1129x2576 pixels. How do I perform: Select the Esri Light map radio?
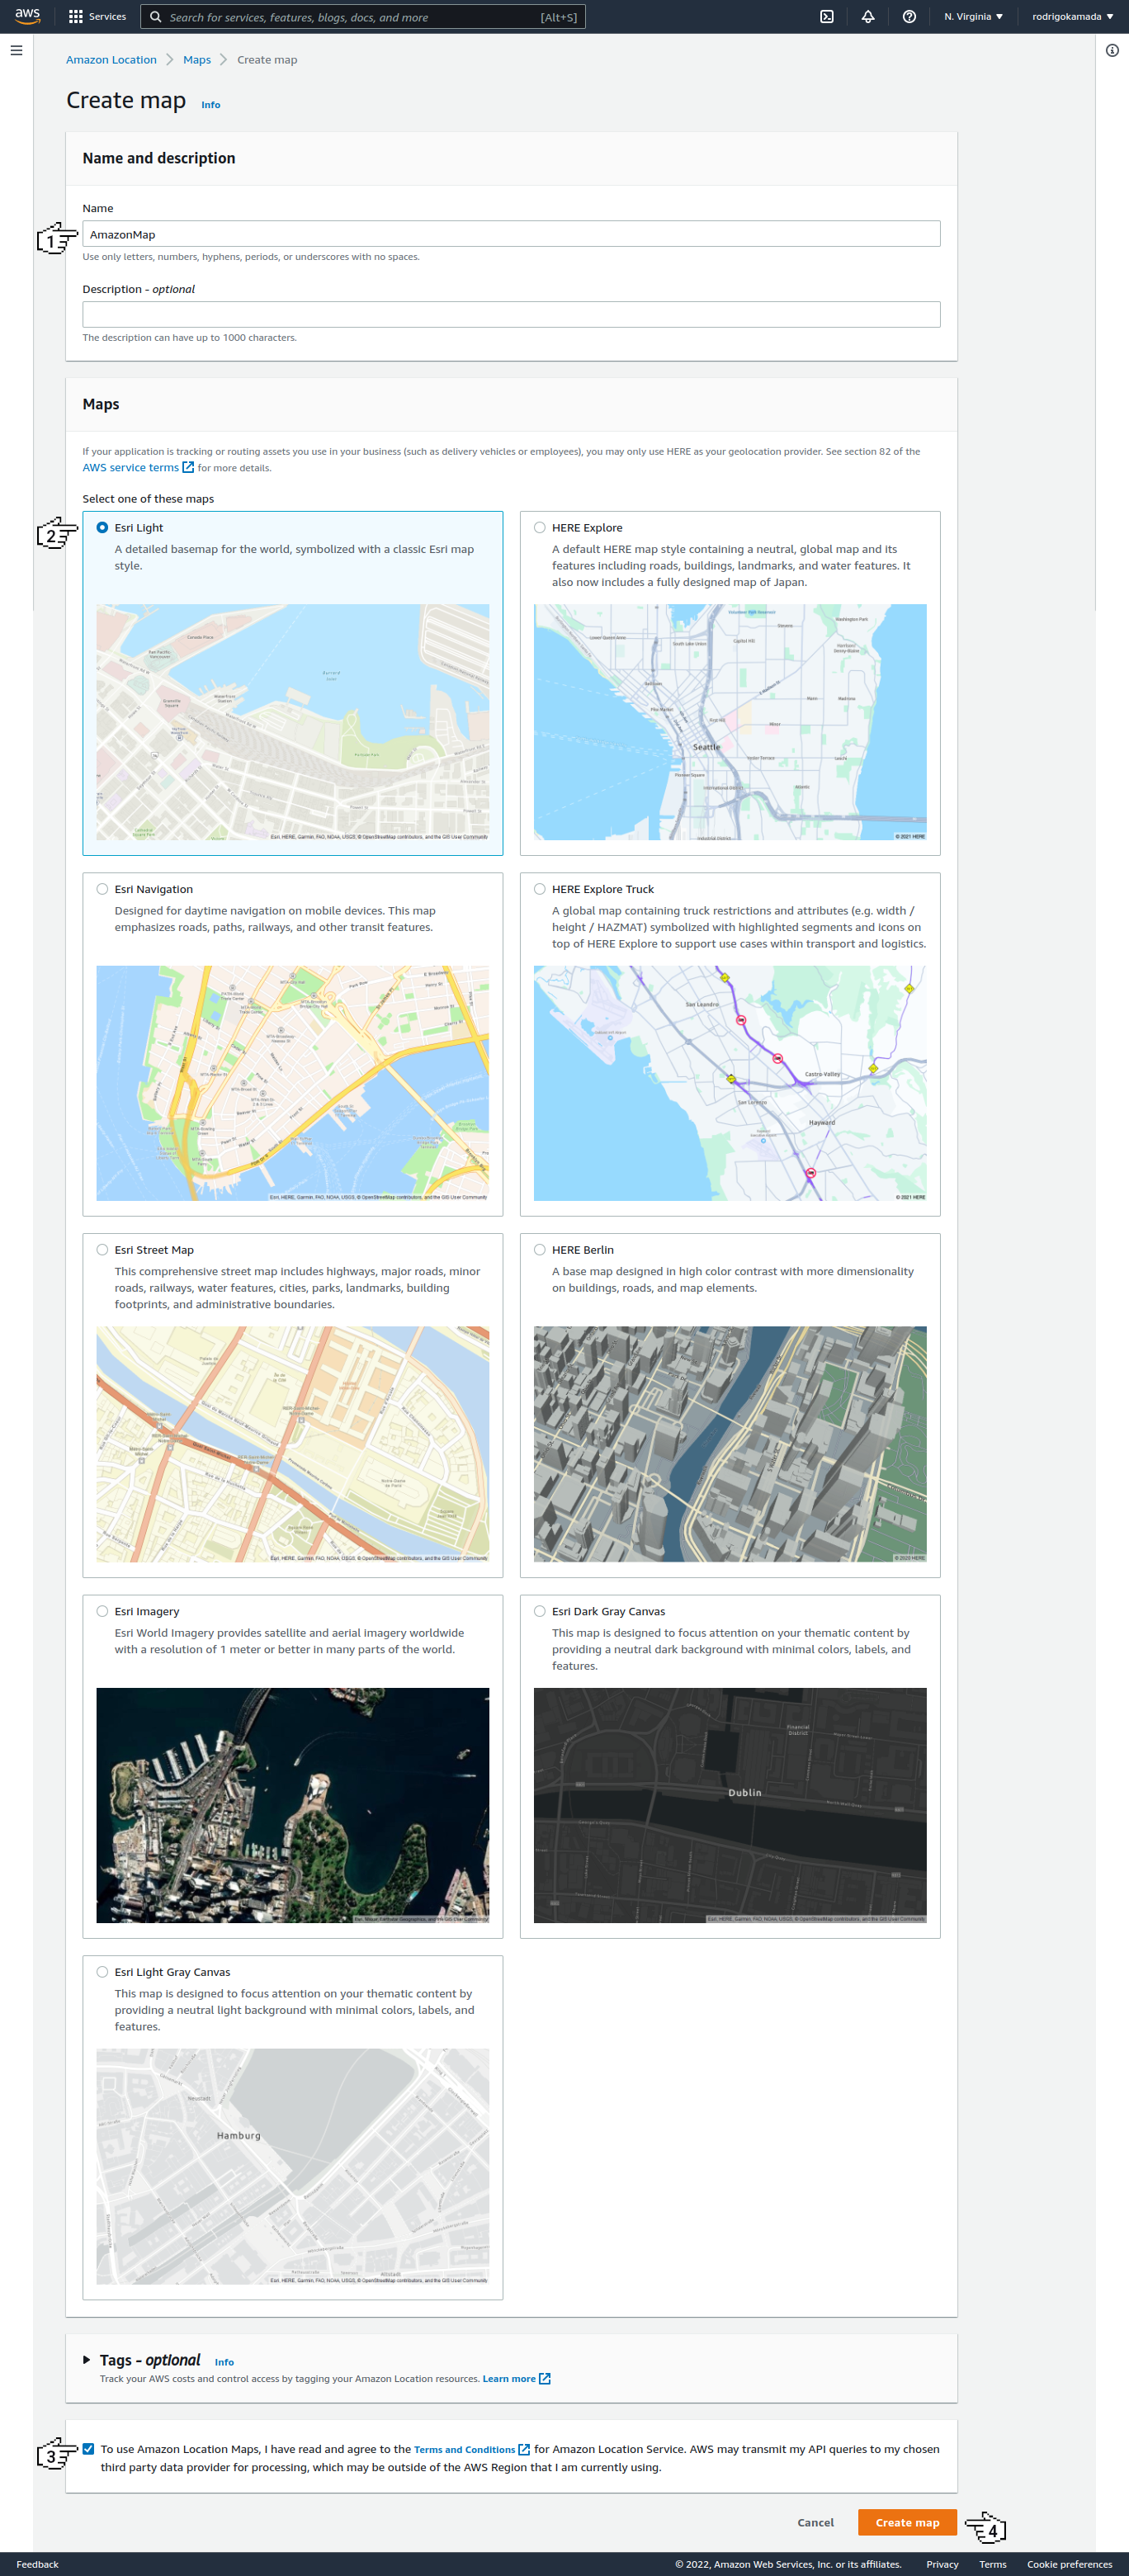coord(102,527)
